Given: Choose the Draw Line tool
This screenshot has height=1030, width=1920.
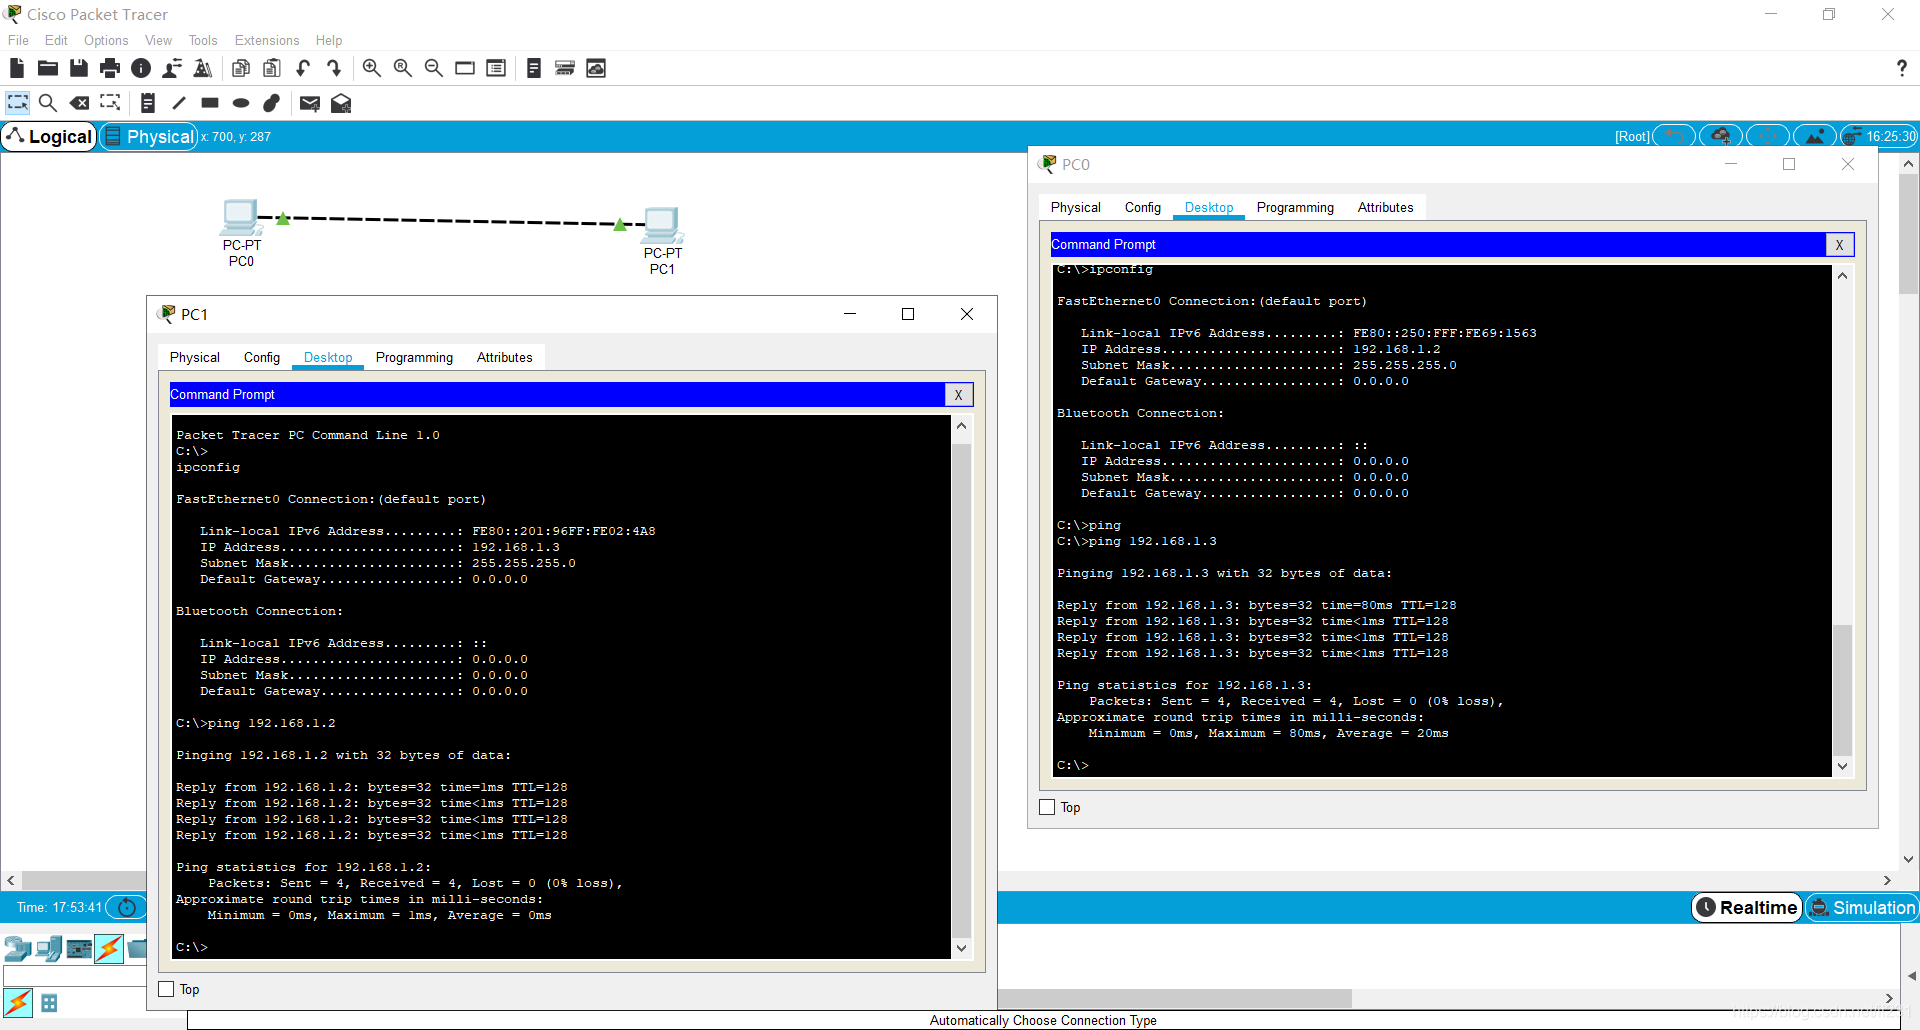Looking at the screenshot, I should (x=179, y=103).
